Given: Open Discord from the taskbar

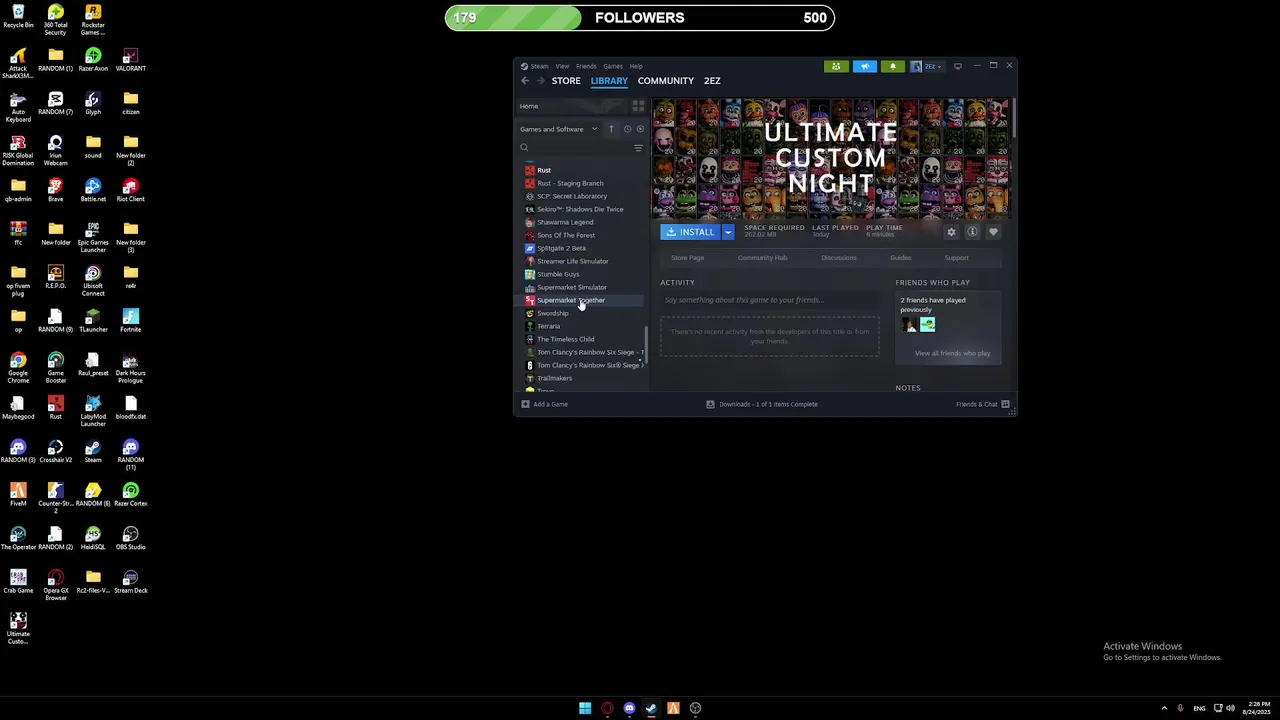Looking at the screenshot, I should pyautogui.click(x=629, y=708).
